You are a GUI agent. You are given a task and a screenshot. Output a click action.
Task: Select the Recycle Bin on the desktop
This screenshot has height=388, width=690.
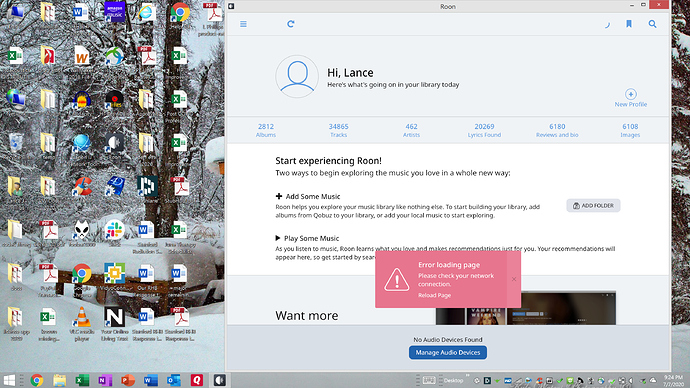tap(16, 143)
